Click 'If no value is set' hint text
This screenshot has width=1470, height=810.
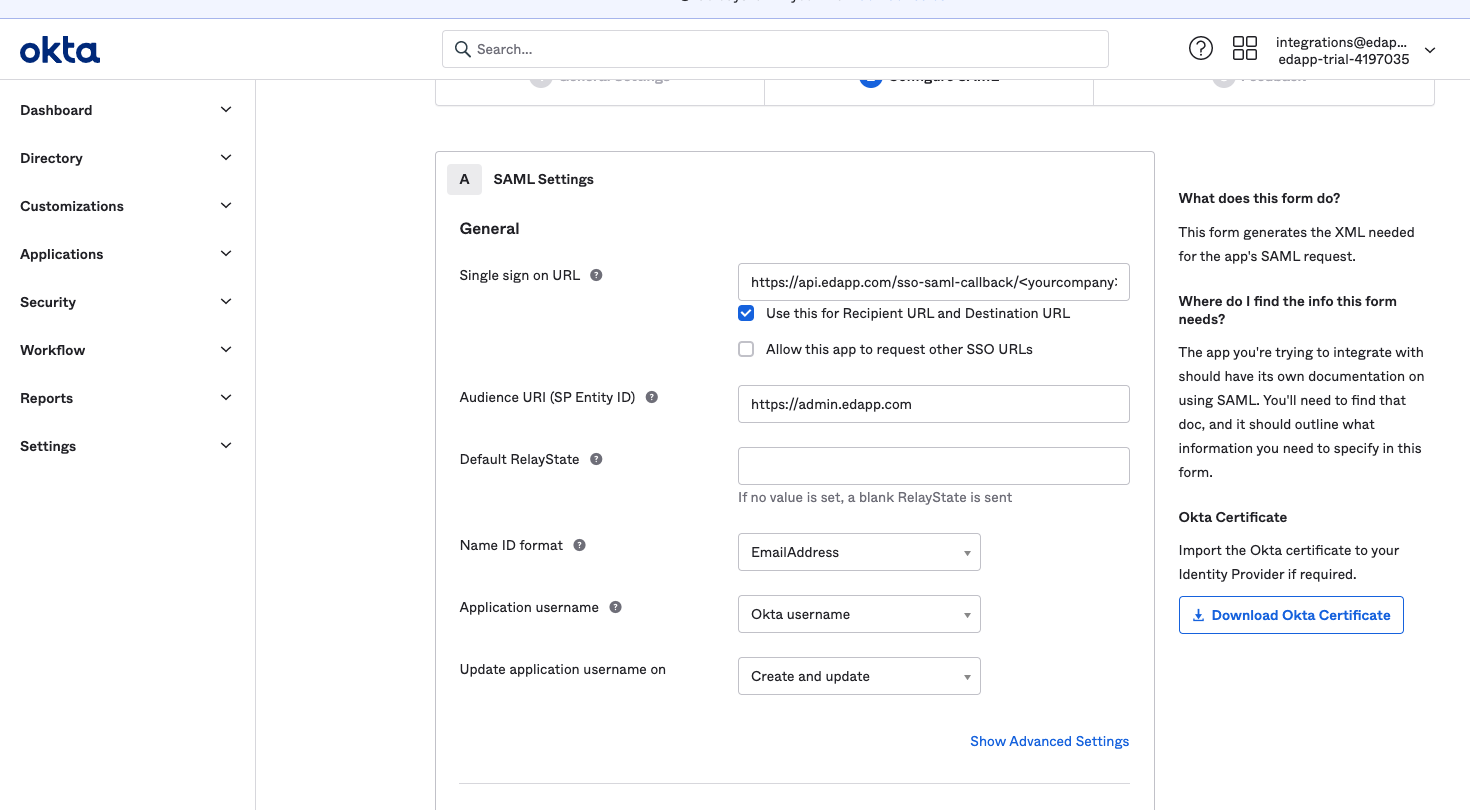[875, 497]
